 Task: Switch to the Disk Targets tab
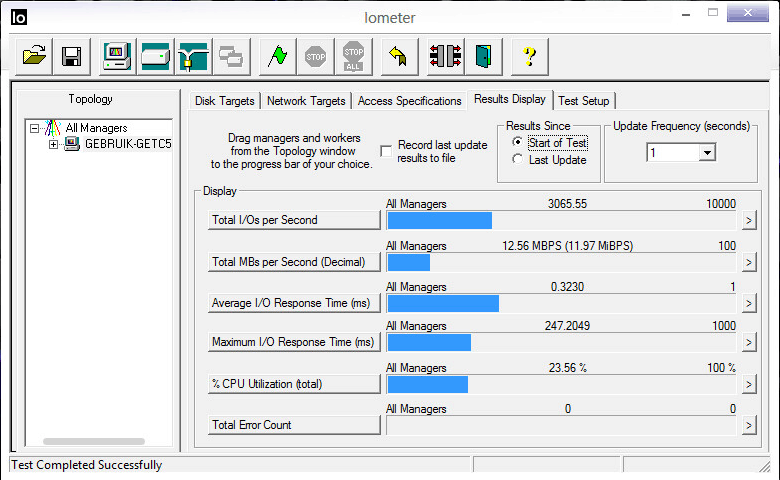pyautogui.click(x=224, y=101)
